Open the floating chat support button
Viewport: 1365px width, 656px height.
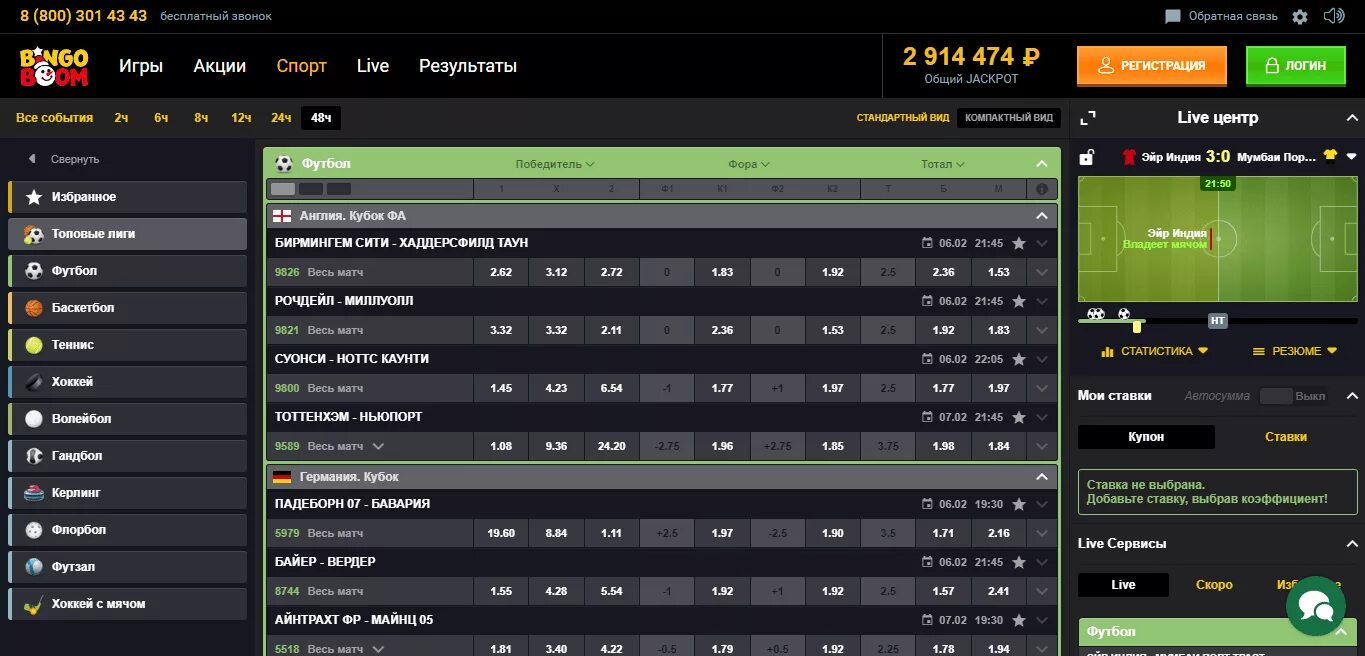(1315, 606)
